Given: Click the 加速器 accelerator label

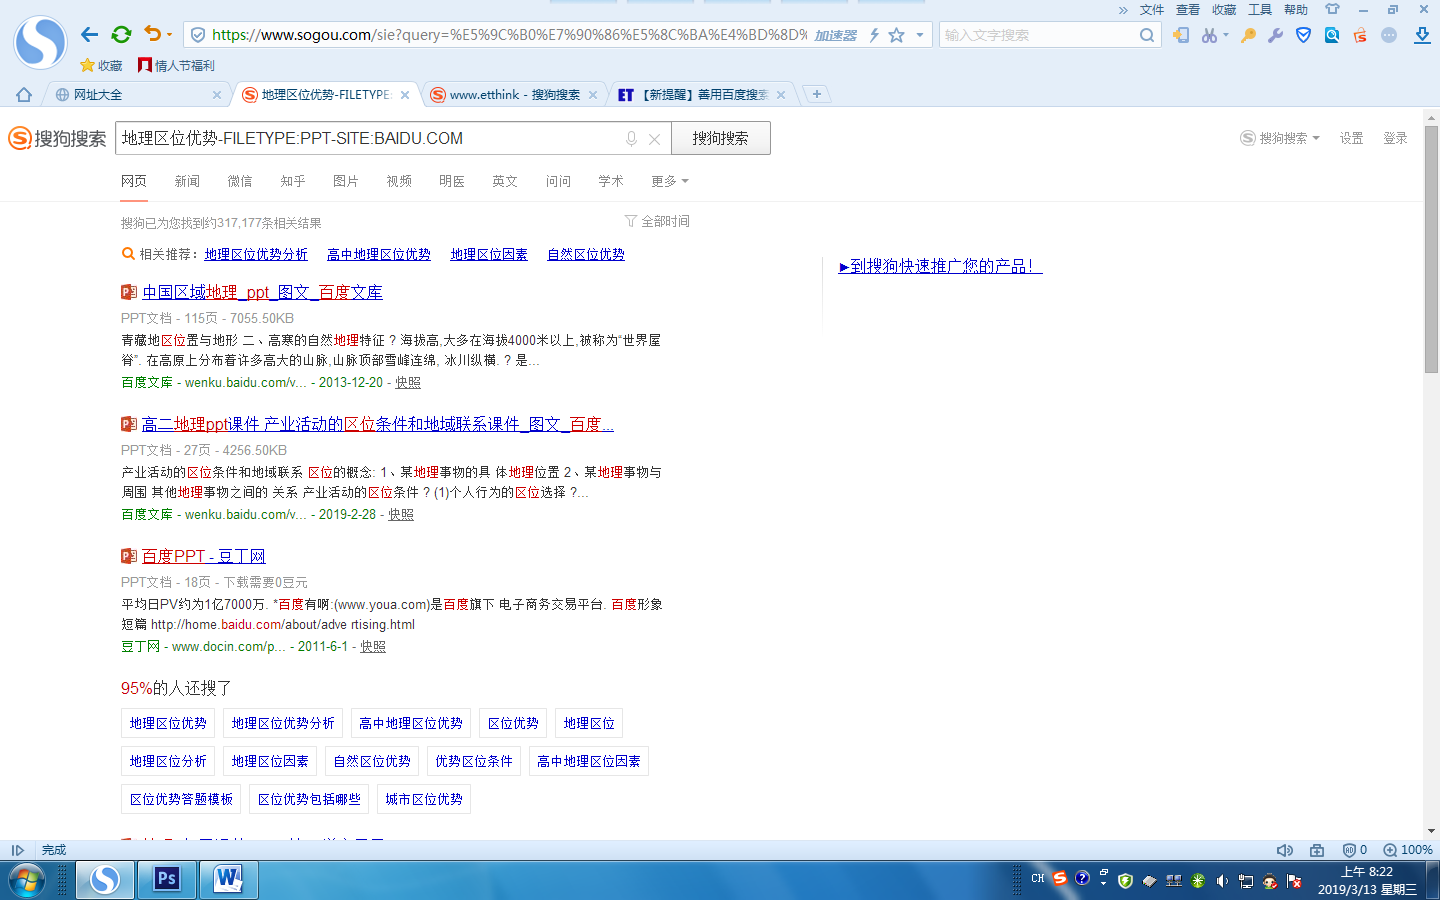Looking at the screenshot, I should (x=835, y=35).
